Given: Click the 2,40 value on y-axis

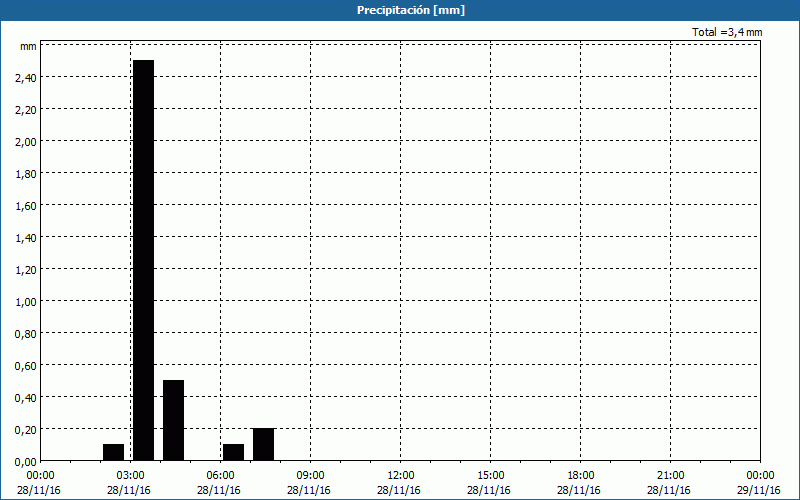Looking at the screenshot, I should pyautogui.click(x=26, y=77).
